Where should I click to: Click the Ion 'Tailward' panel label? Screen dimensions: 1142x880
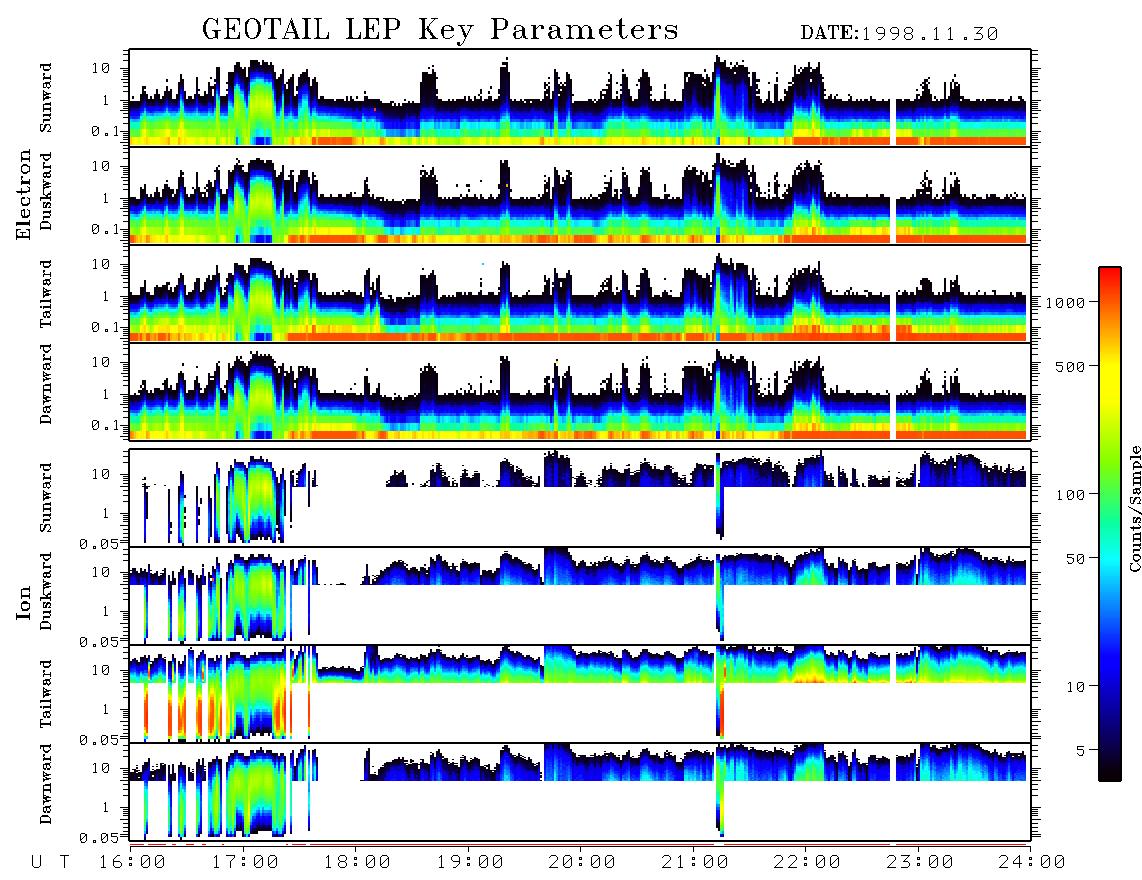[x=46, y=694]
